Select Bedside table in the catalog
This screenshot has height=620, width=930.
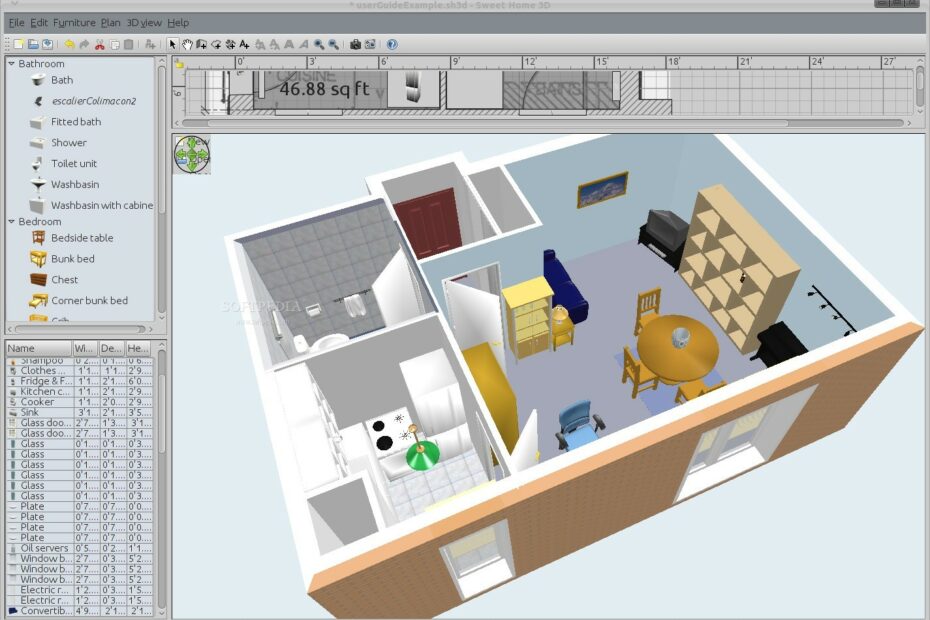[x=82, y=238]
